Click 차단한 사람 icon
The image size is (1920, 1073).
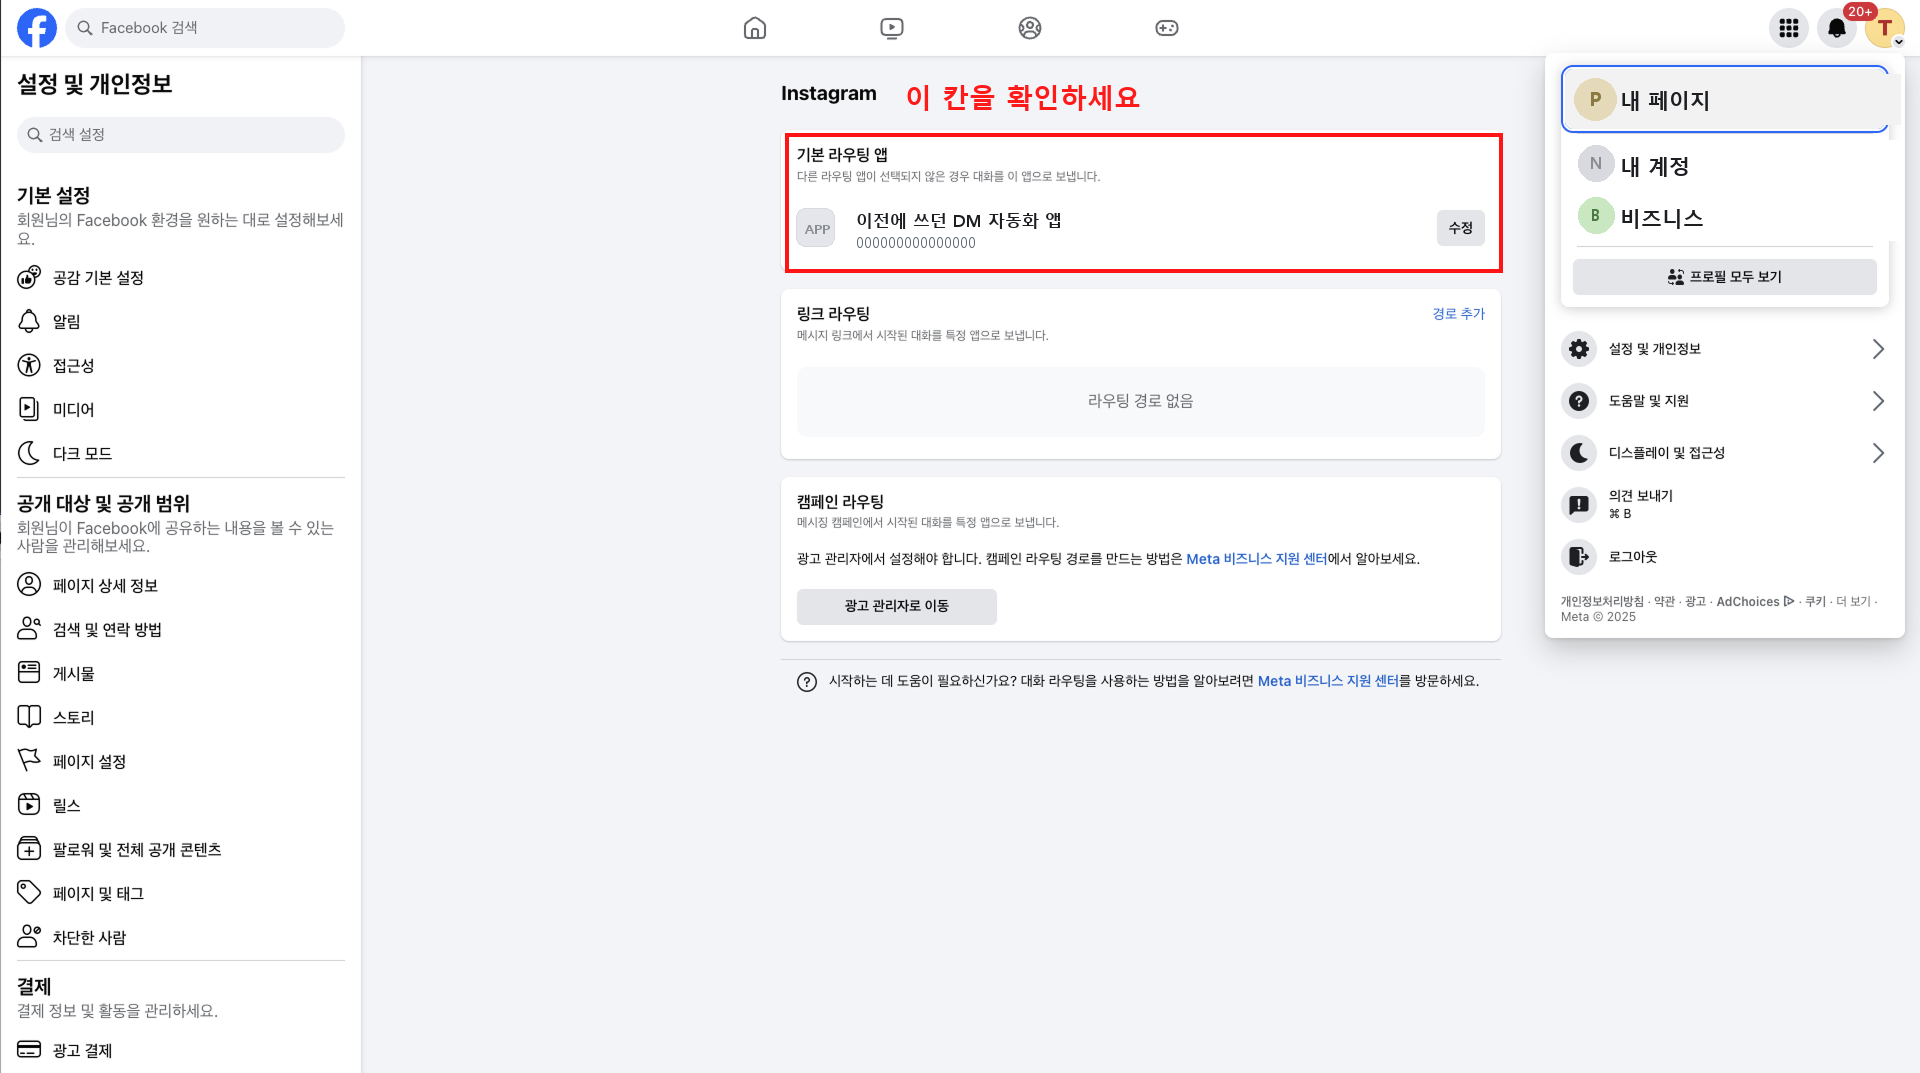[29, 937]
